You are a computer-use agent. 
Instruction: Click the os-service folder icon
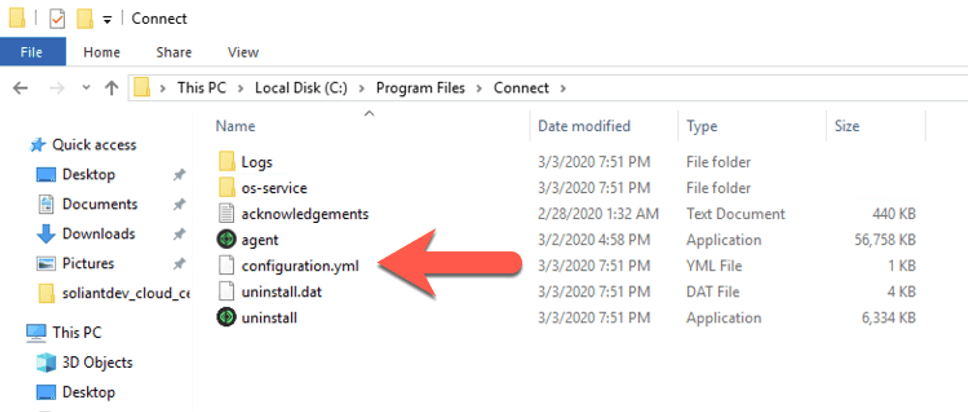click(x=227, y=188)
